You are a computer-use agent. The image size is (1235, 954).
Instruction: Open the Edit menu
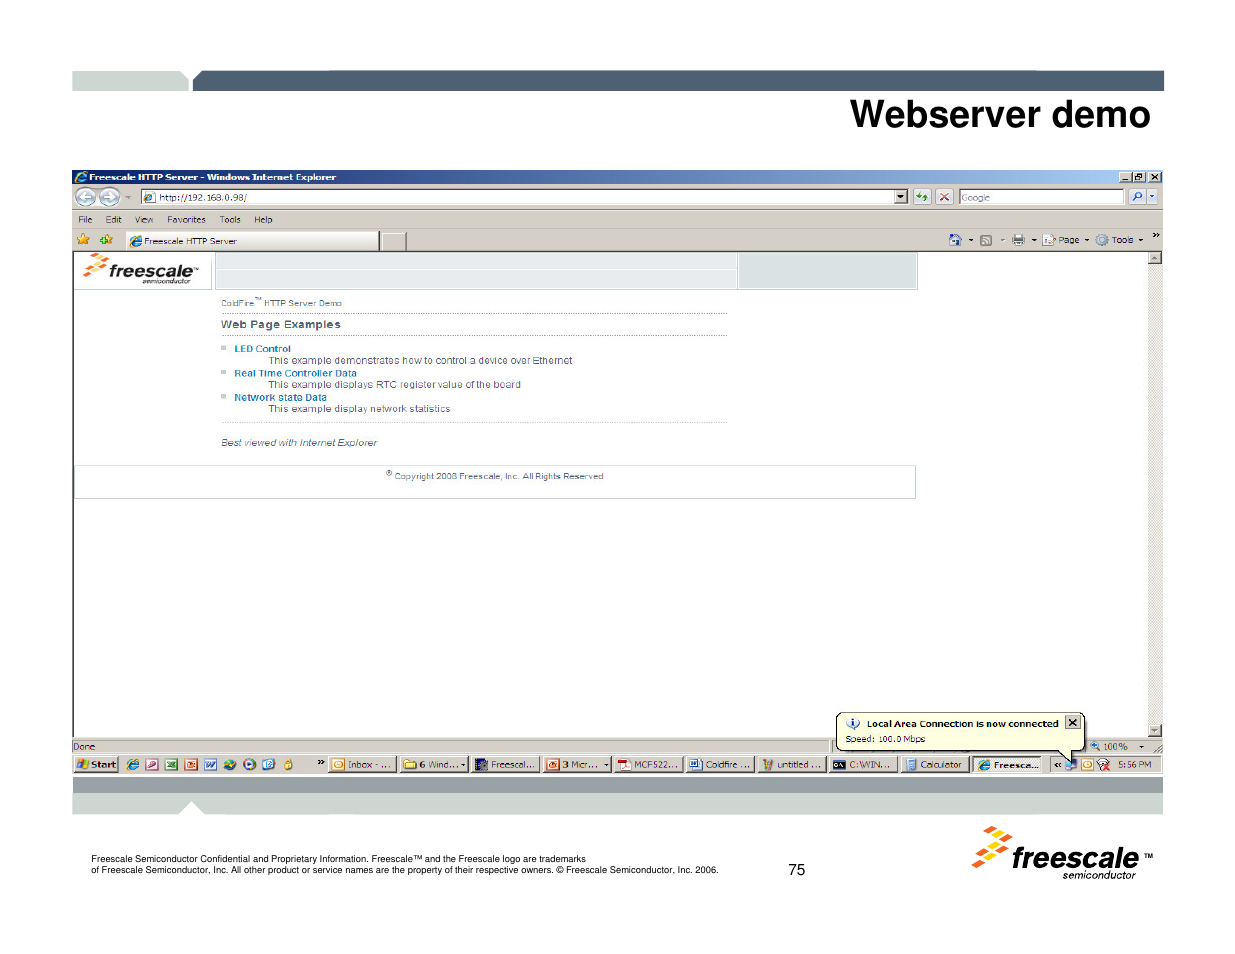click(x=114, y=220)
